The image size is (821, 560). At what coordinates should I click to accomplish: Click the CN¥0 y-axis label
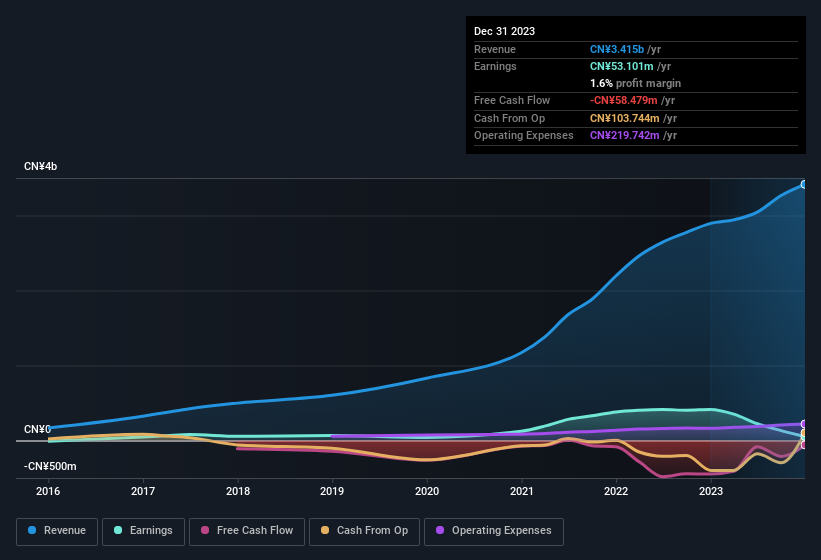37,429
